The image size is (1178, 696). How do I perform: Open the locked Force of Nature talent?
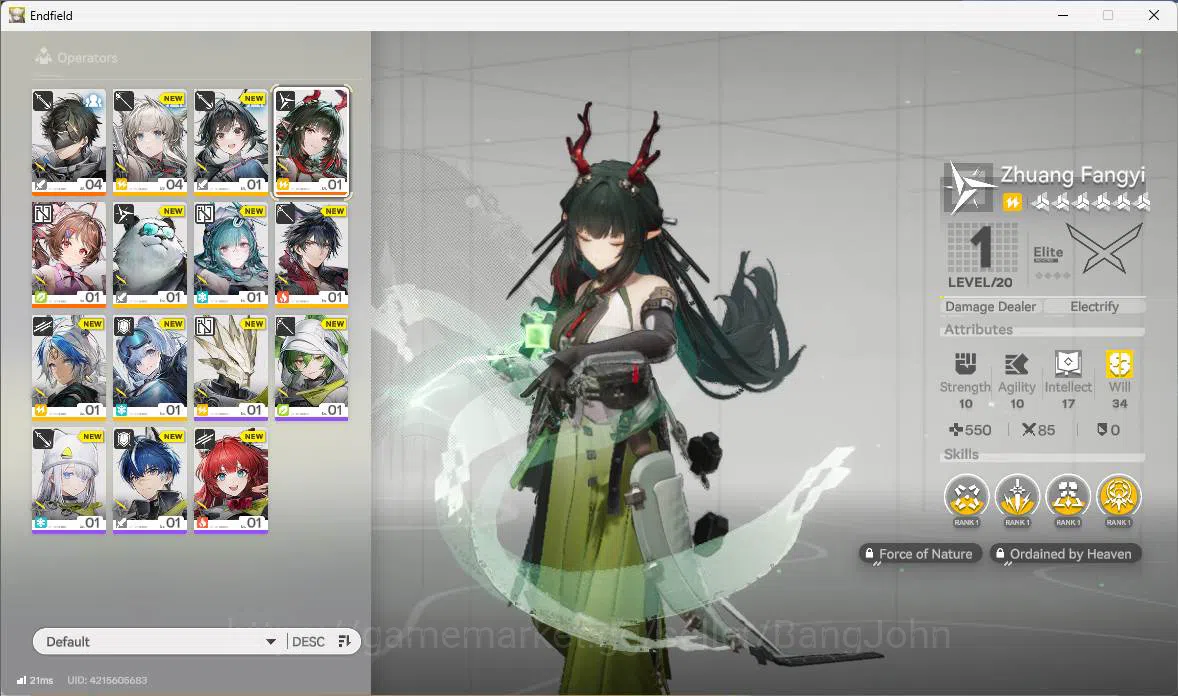[920, 554]
